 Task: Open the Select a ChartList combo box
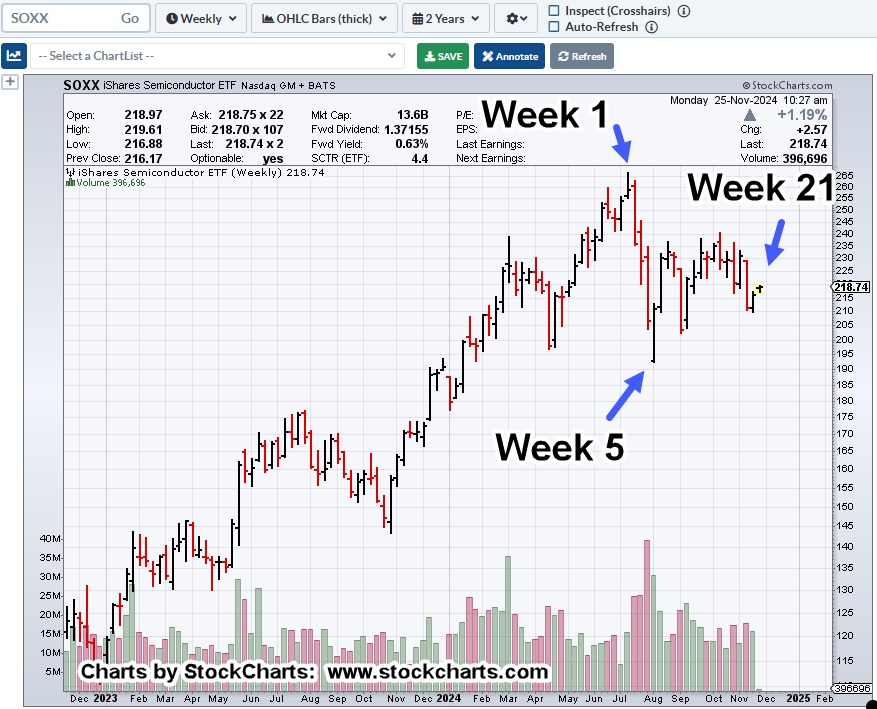(217, 56)
